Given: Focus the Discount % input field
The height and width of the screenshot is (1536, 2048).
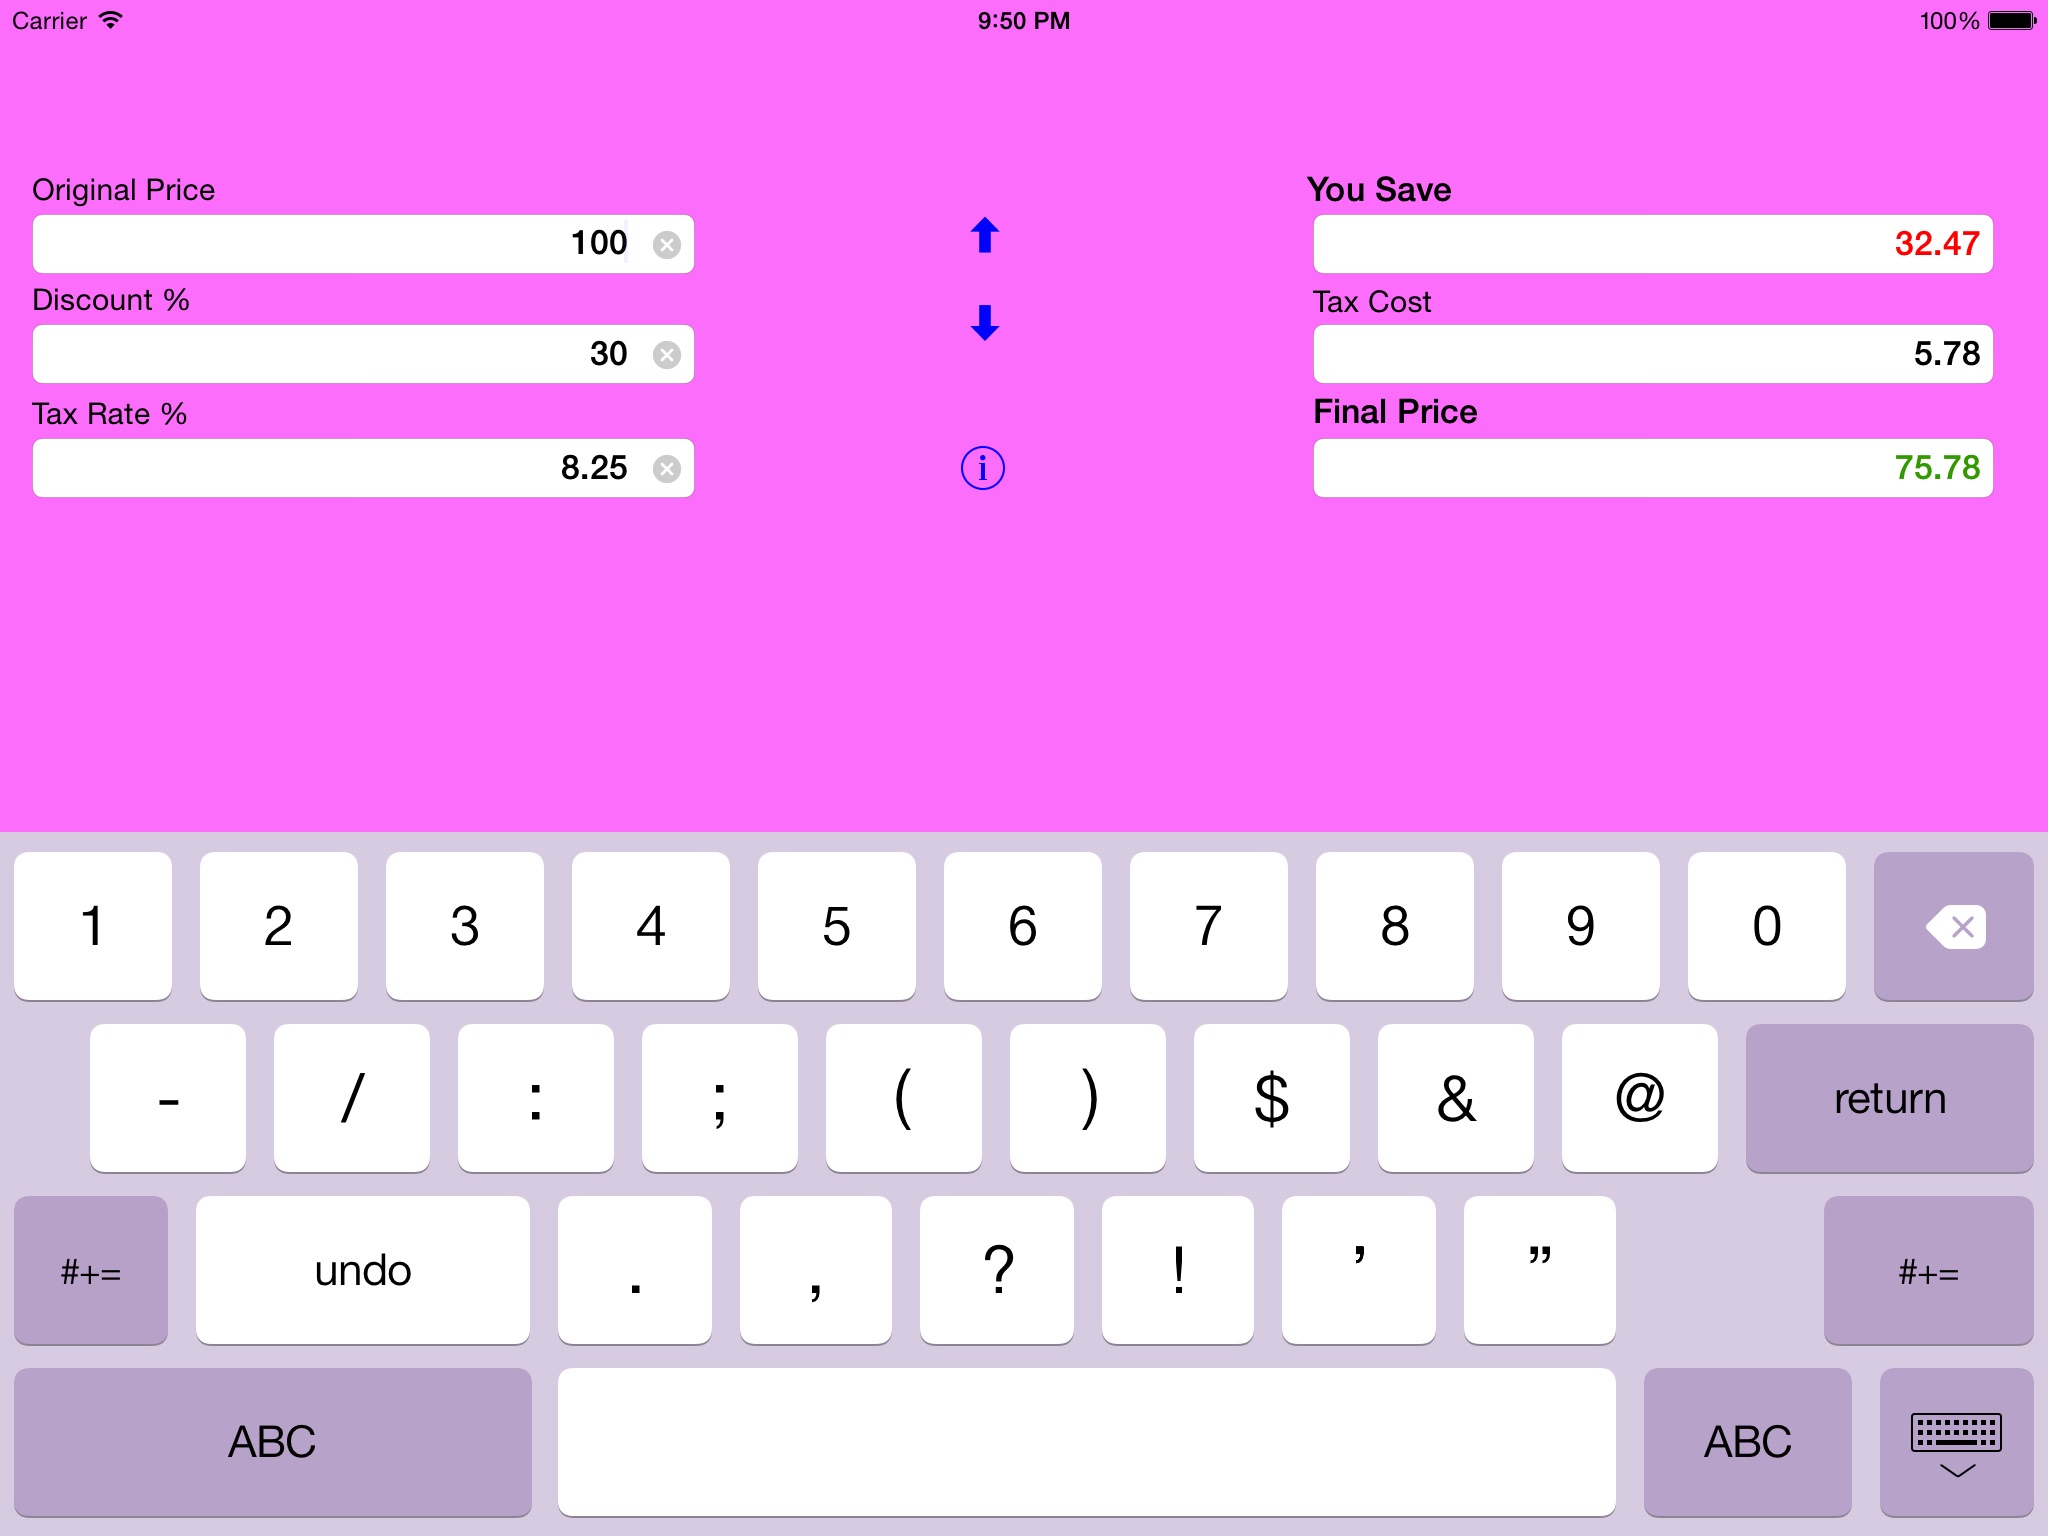Looking at the screenshot, I should pyautogui.click(x=340, y=354).
